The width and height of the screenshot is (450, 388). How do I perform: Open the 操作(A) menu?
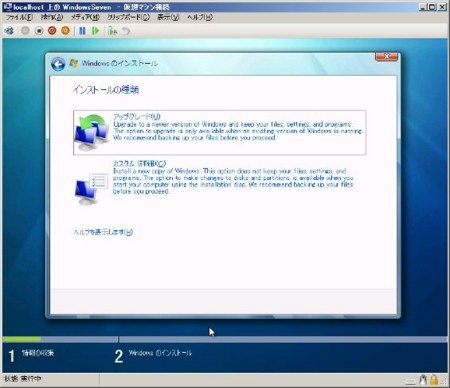pos(52,17)
